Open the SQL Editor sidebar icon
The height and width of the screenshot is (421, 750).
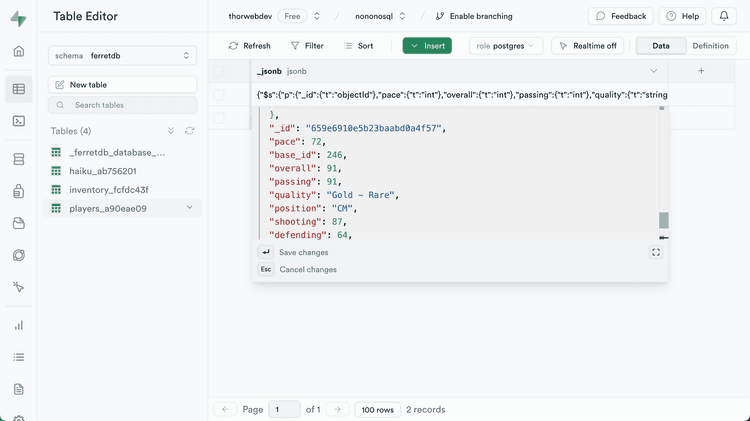point(19,121)
